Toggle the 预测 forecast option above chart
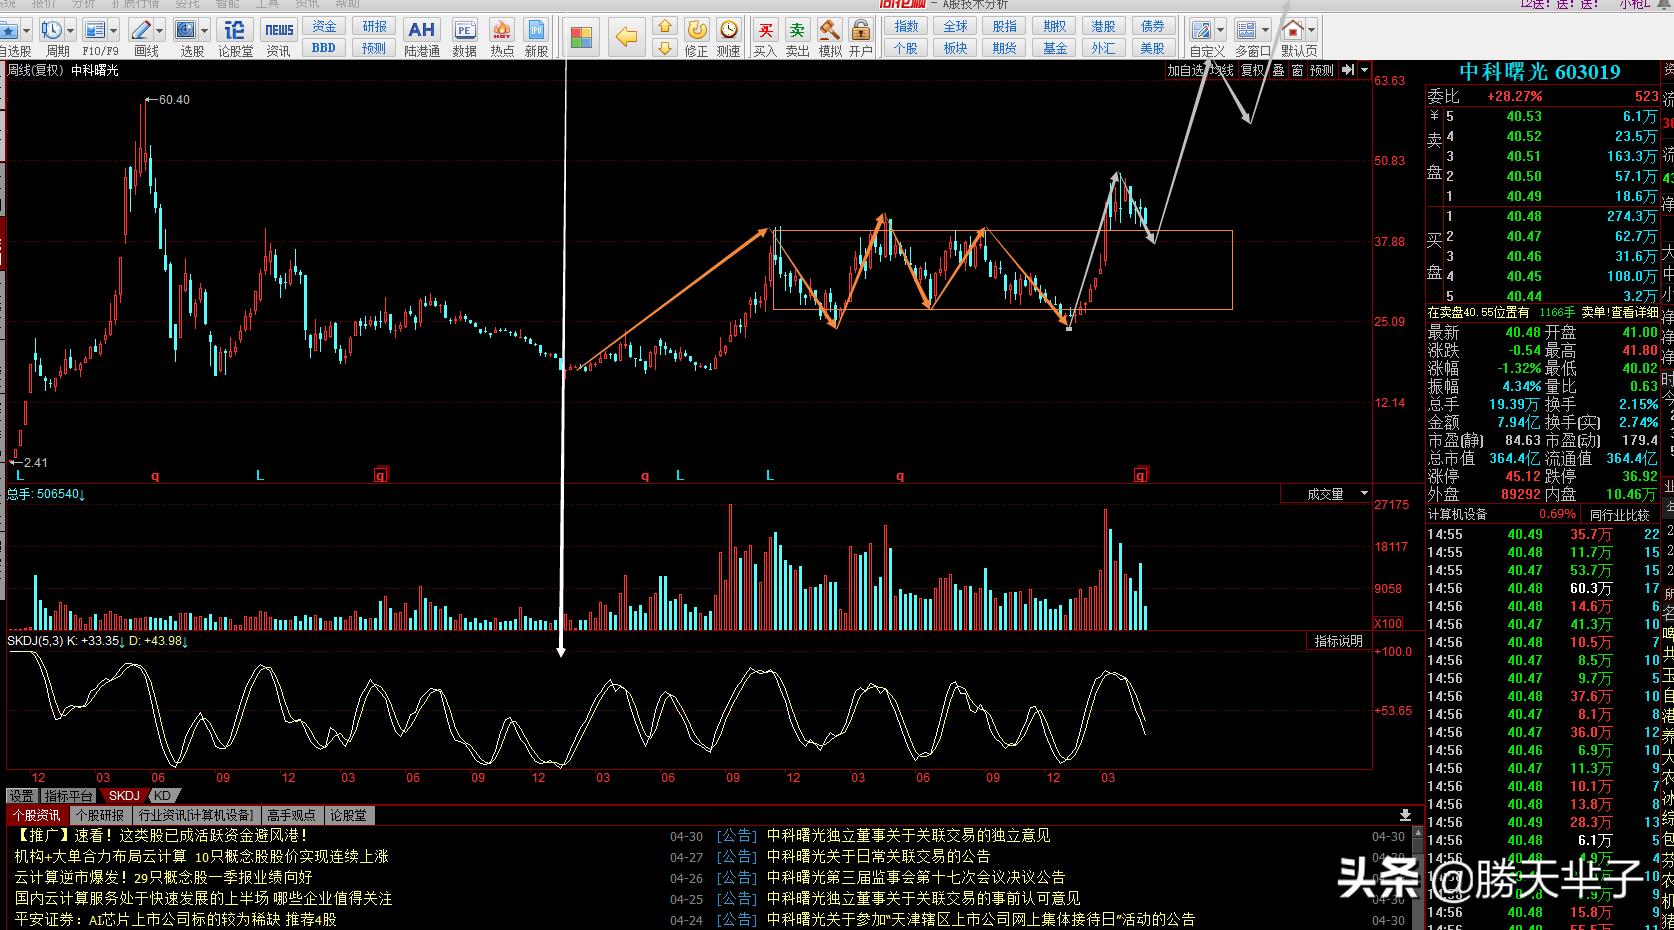1674x930 pixels. click(x=1321, y=71)
